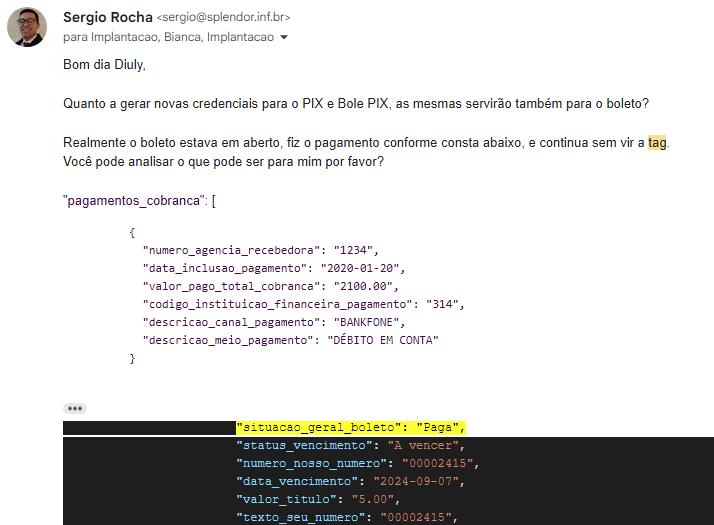Click the line 'numero_agencia_recebedora": "1234"'

point(260,250)
